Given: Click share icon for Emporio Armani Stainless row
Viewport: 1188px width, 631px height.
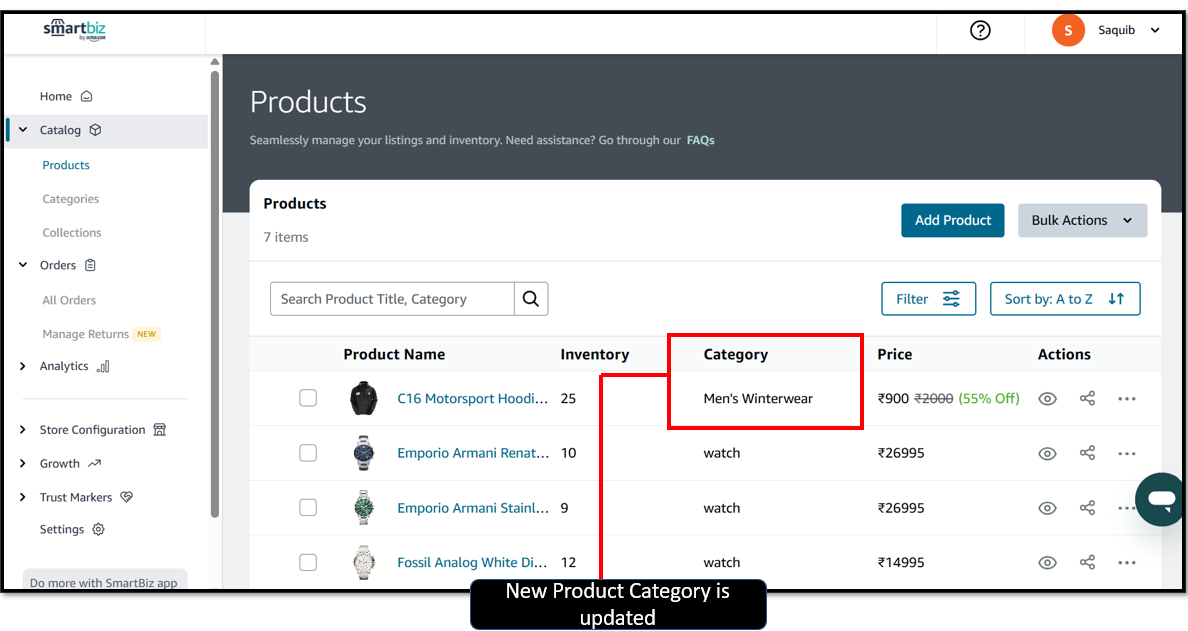Looking at the screenshot, I should (1087, 508).
